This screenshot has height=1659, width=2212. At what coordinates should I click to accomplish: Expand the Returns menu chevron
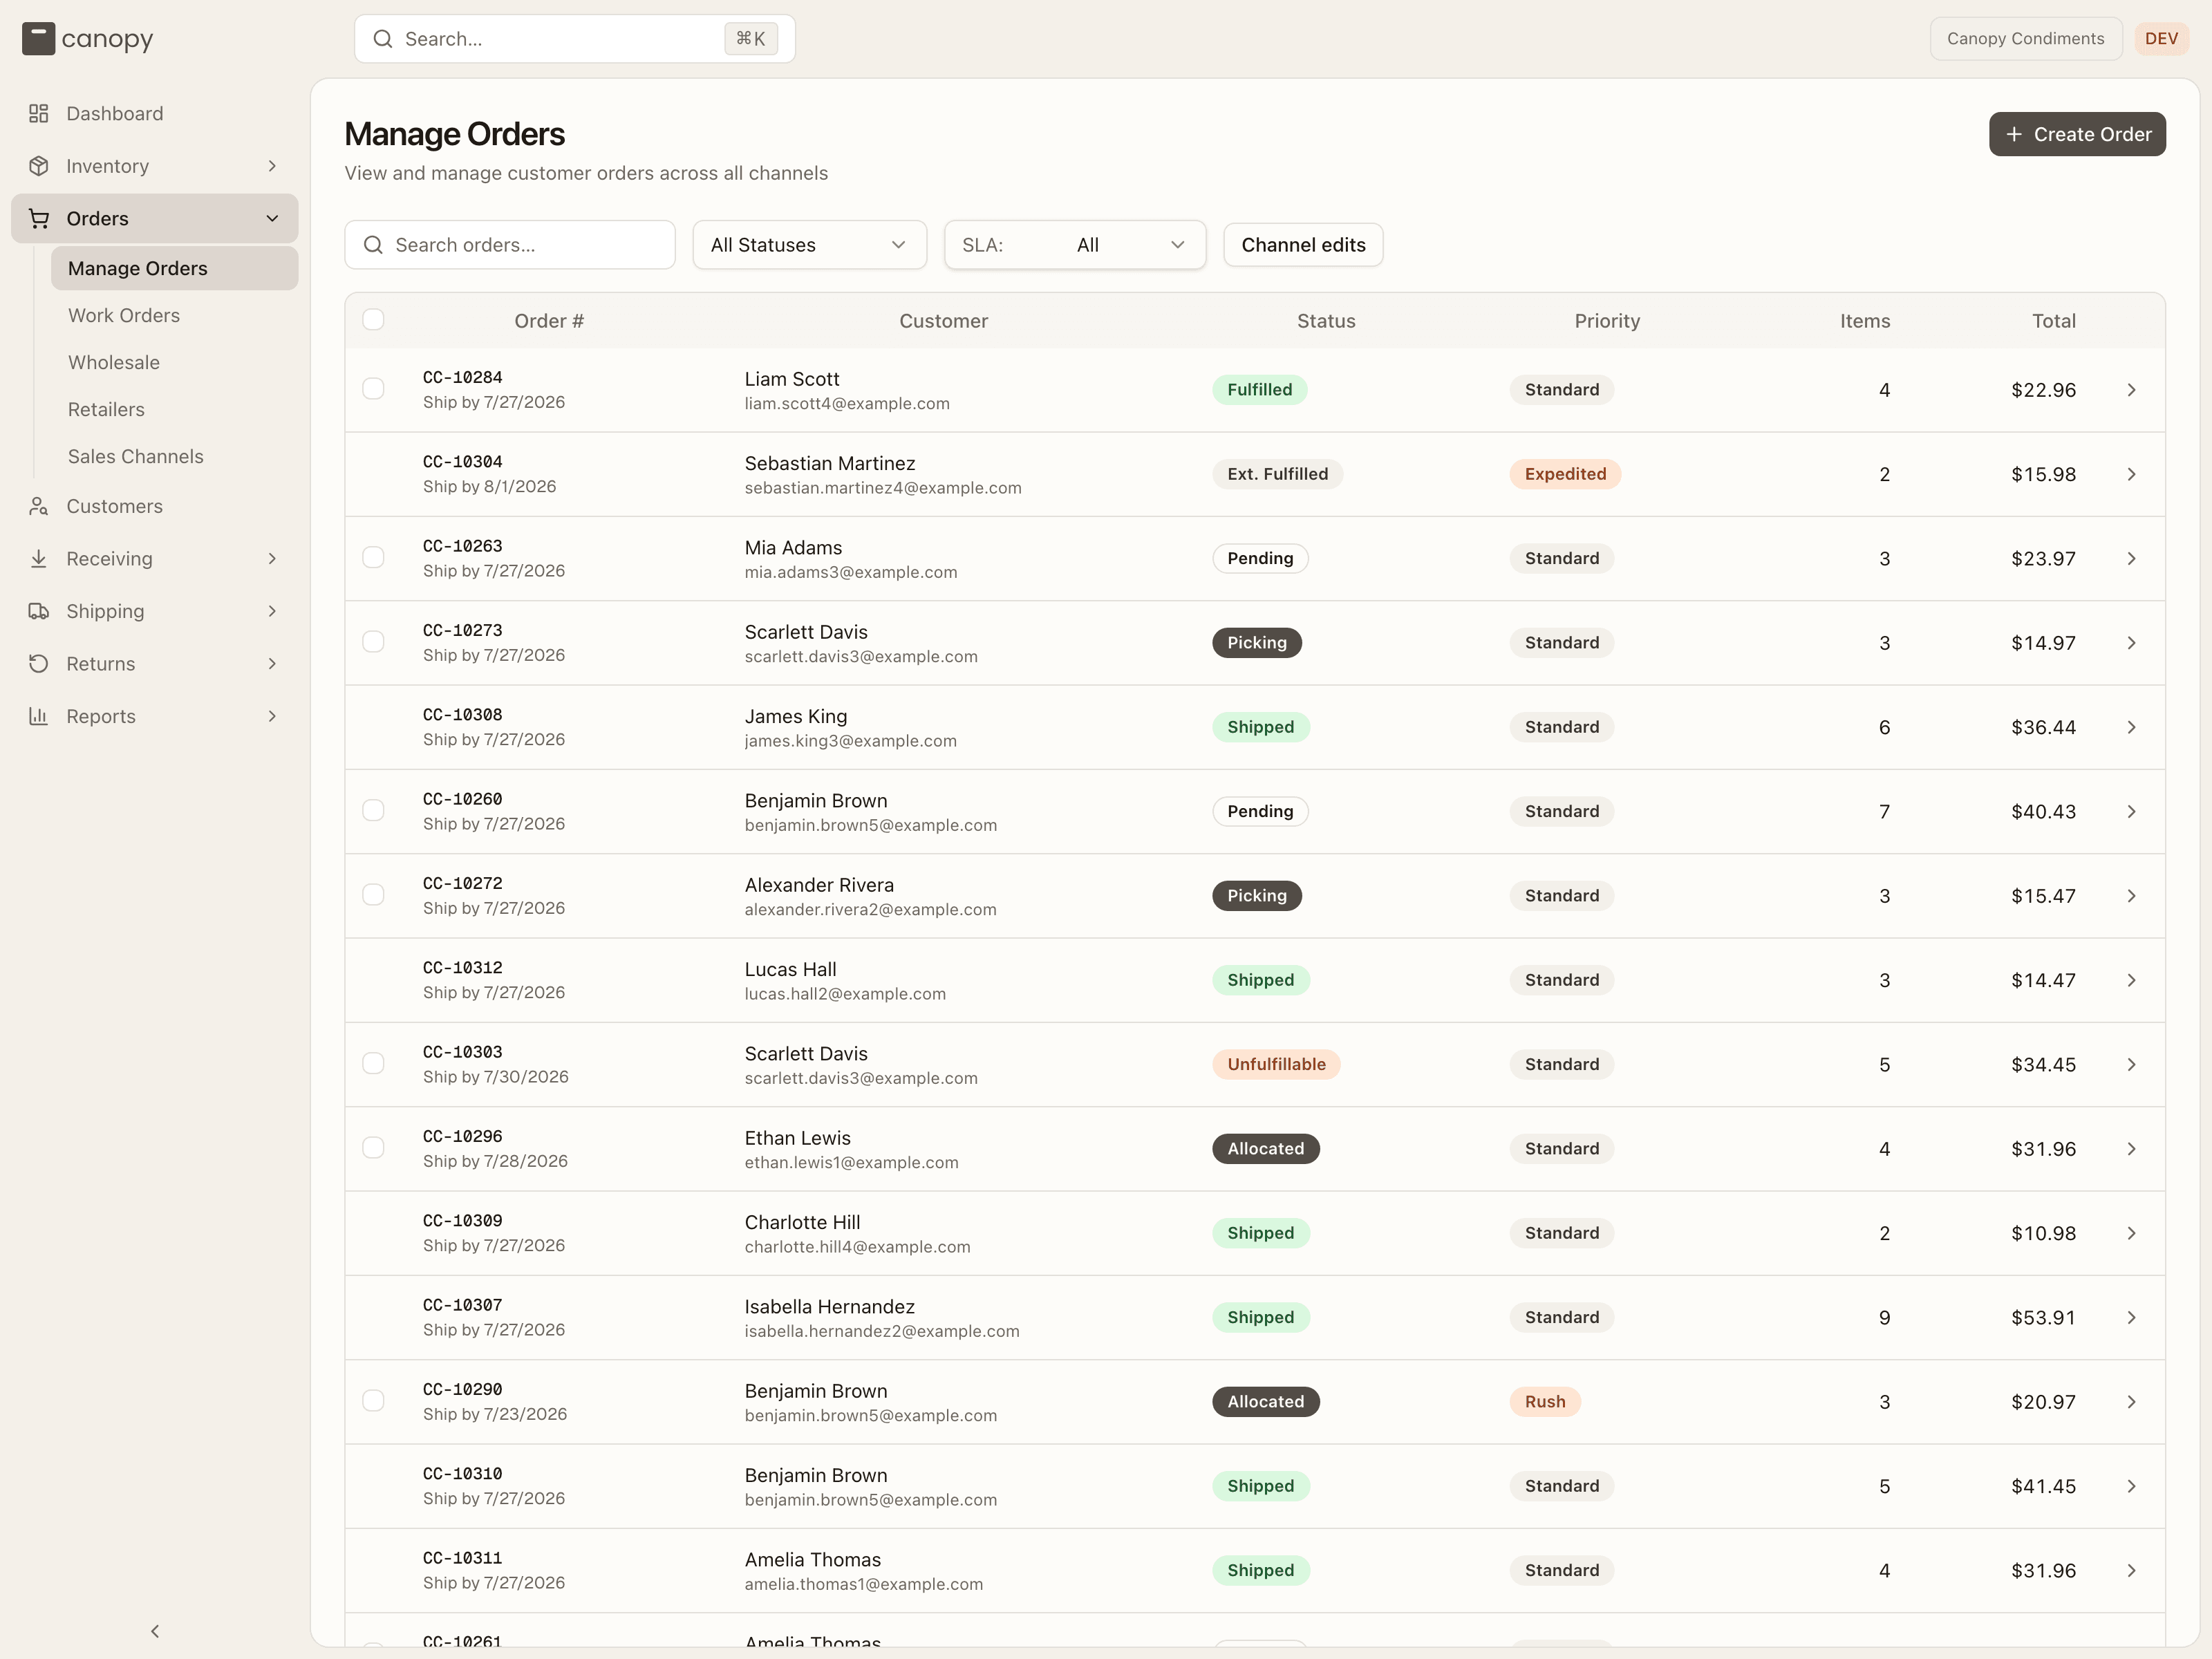[272, 664]
